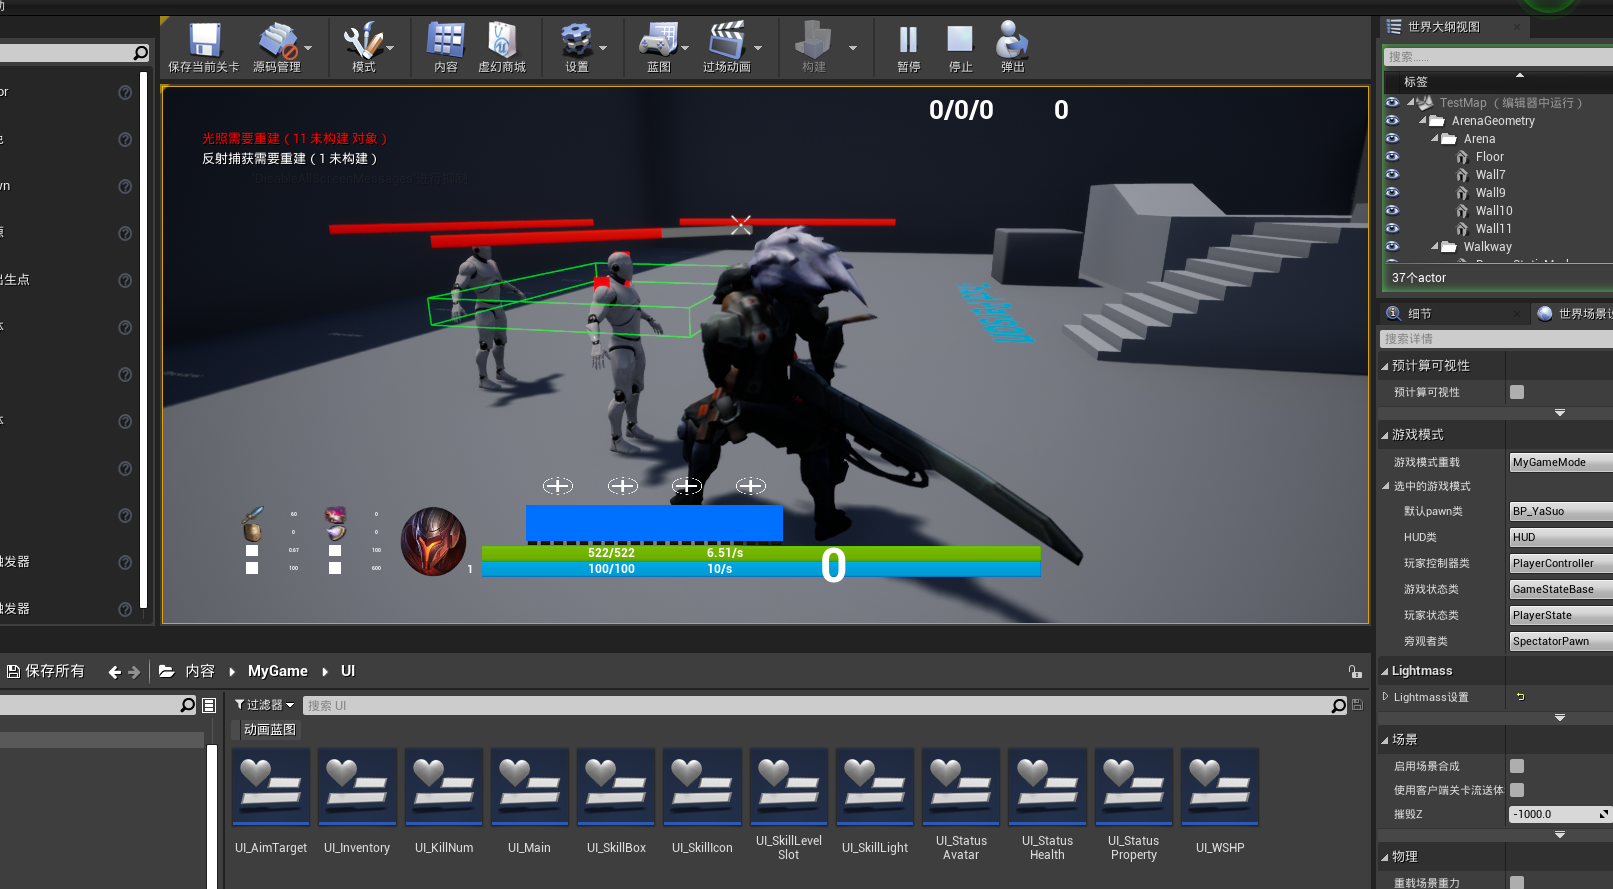
Task: Switch to the World Outliner (世界大纲视图) tab
Action: point(1443,27)
